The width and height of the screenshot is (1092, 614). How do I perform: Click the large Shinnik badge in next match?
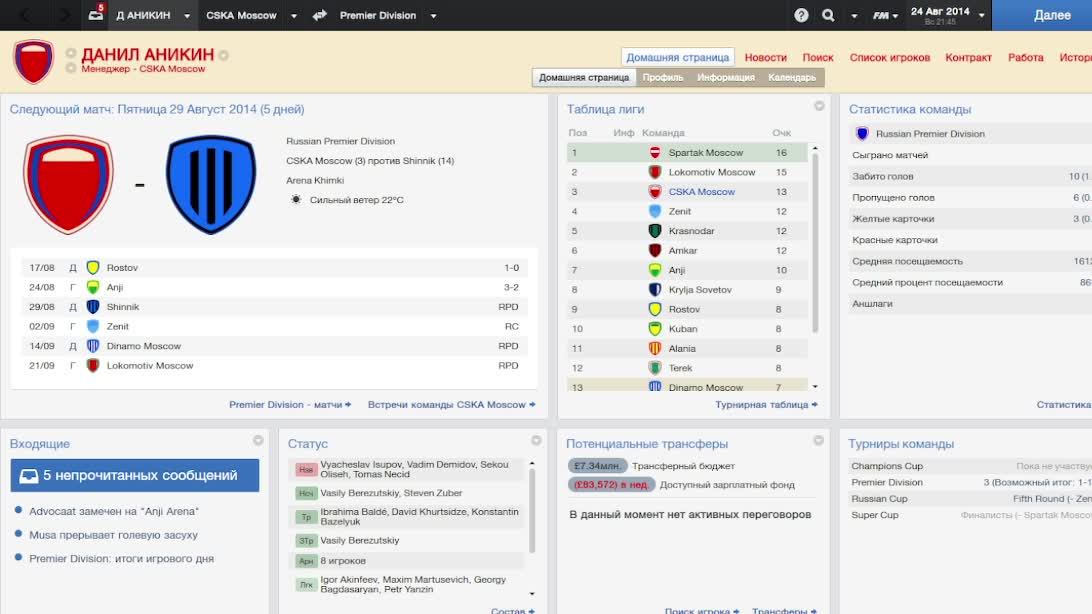click(211, 184)
